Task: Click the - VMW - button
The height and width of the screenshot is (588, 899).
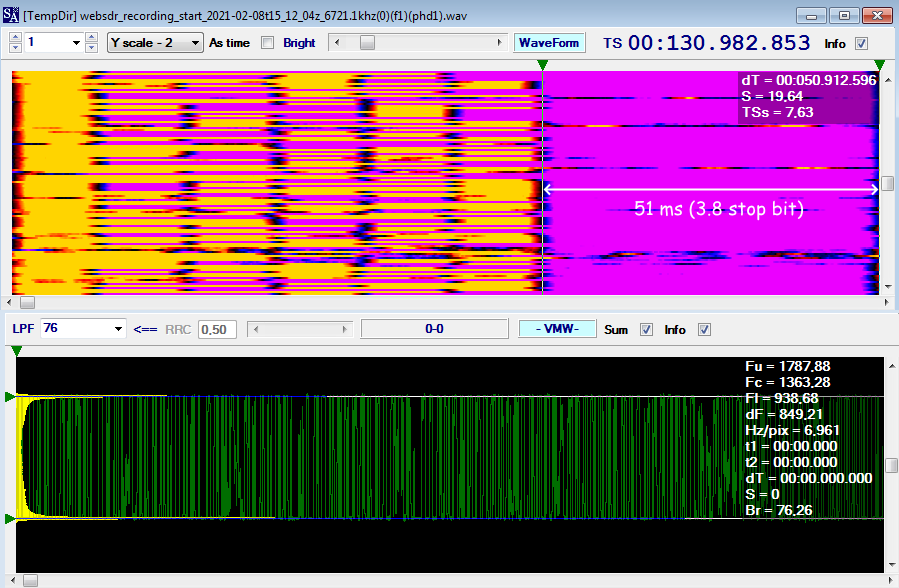Action: point(560,328)
